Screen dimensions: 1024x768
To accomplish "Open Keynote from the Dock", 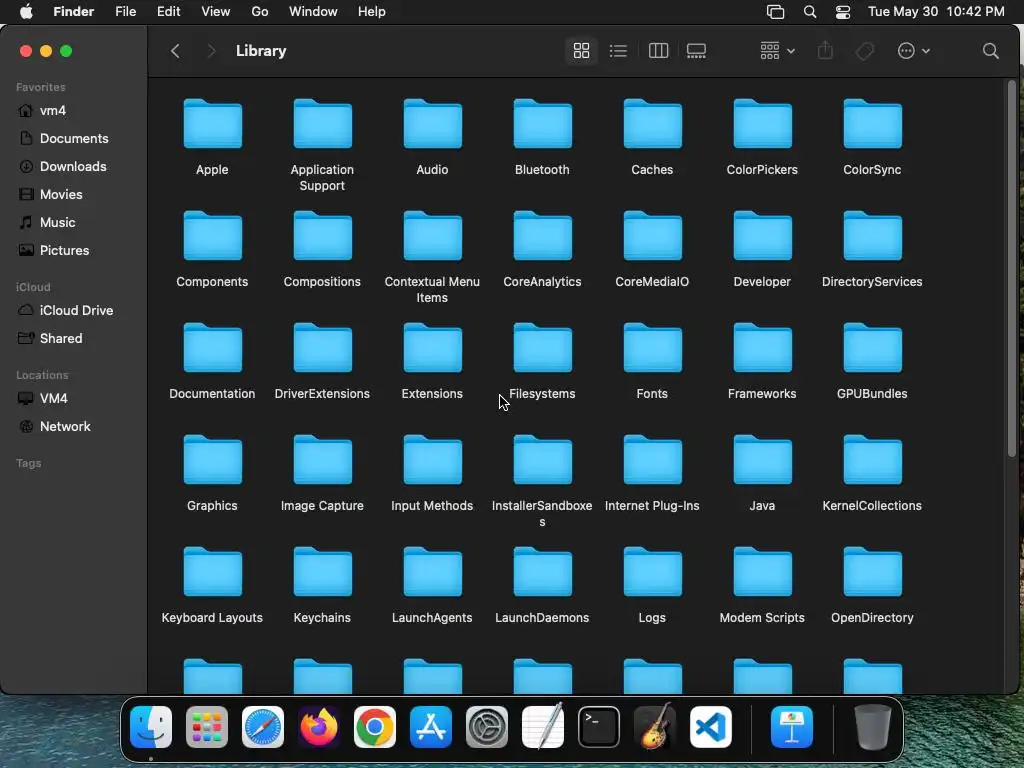I will click(x=792, y=727).
